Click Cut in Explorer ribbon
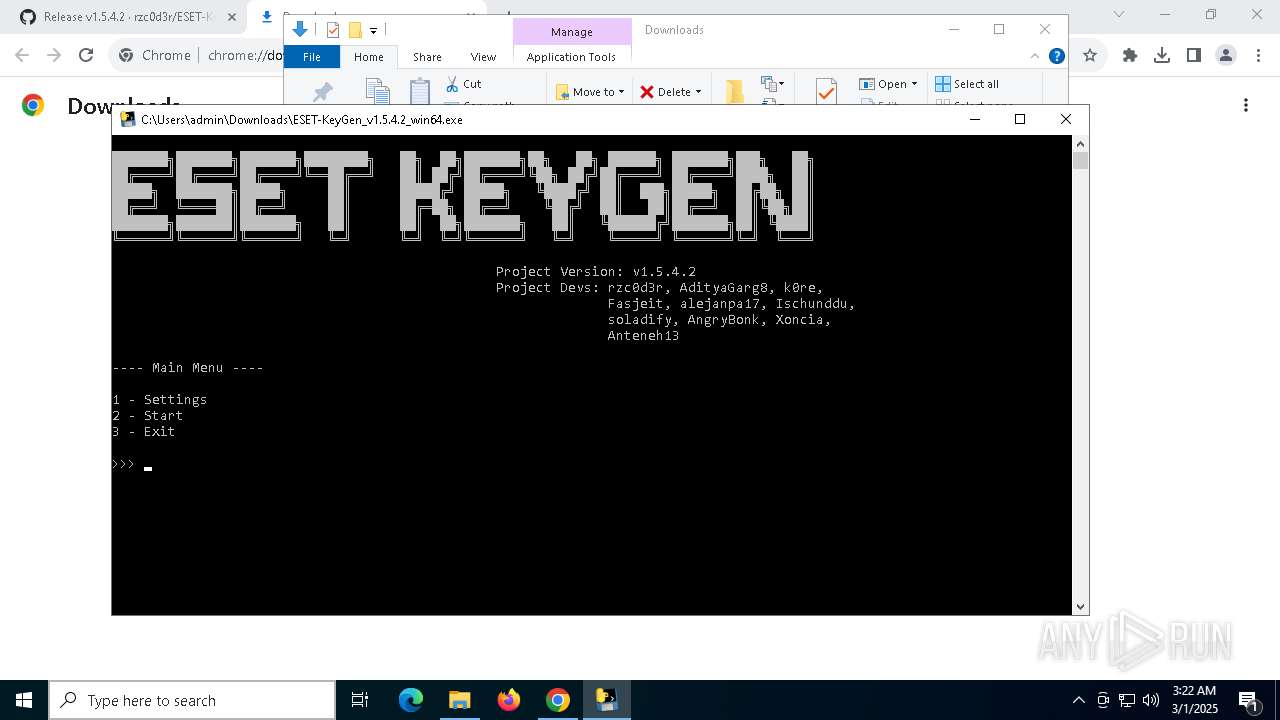Screen dimensions: 1280x720 (464, 84)
